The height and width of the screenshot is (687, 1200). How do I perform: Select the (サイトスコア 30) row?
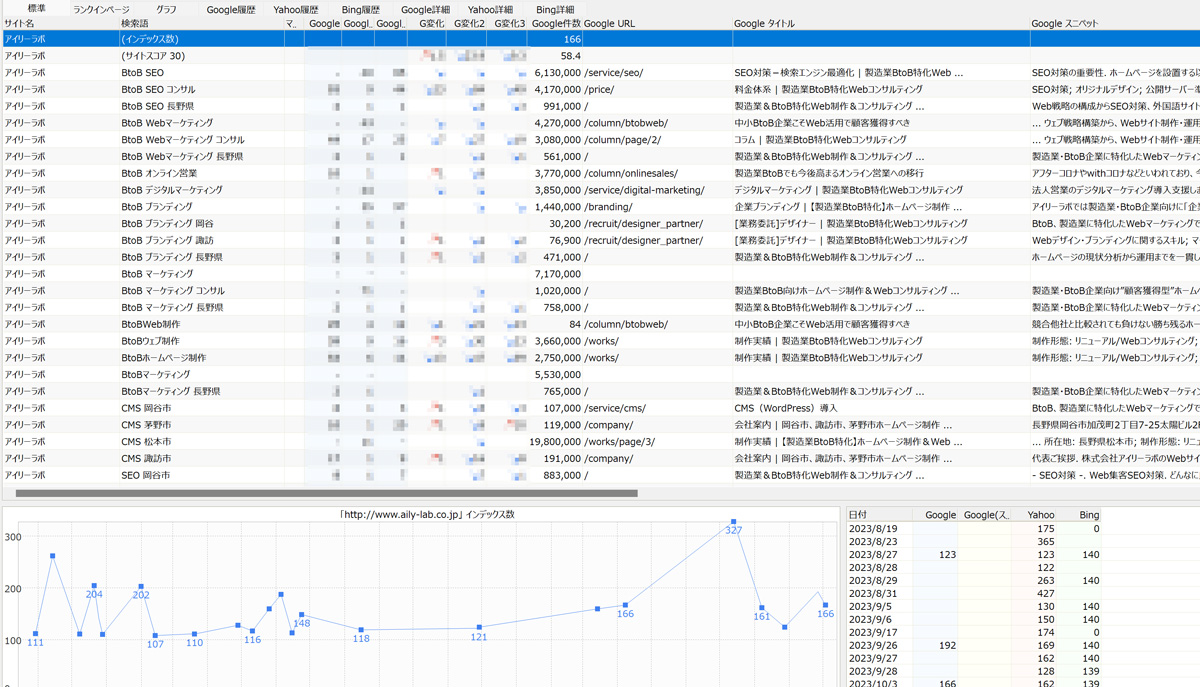600,56
